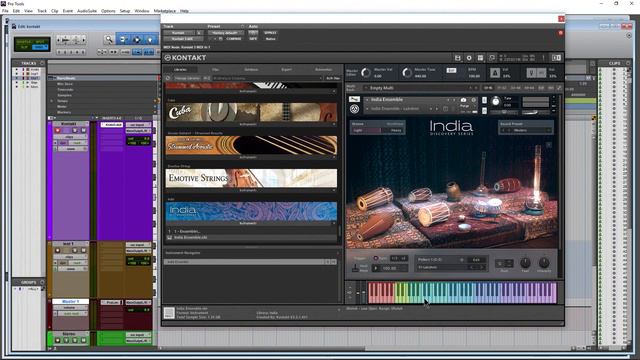Select India Ensemble.nki in the file list

(252, 237)
